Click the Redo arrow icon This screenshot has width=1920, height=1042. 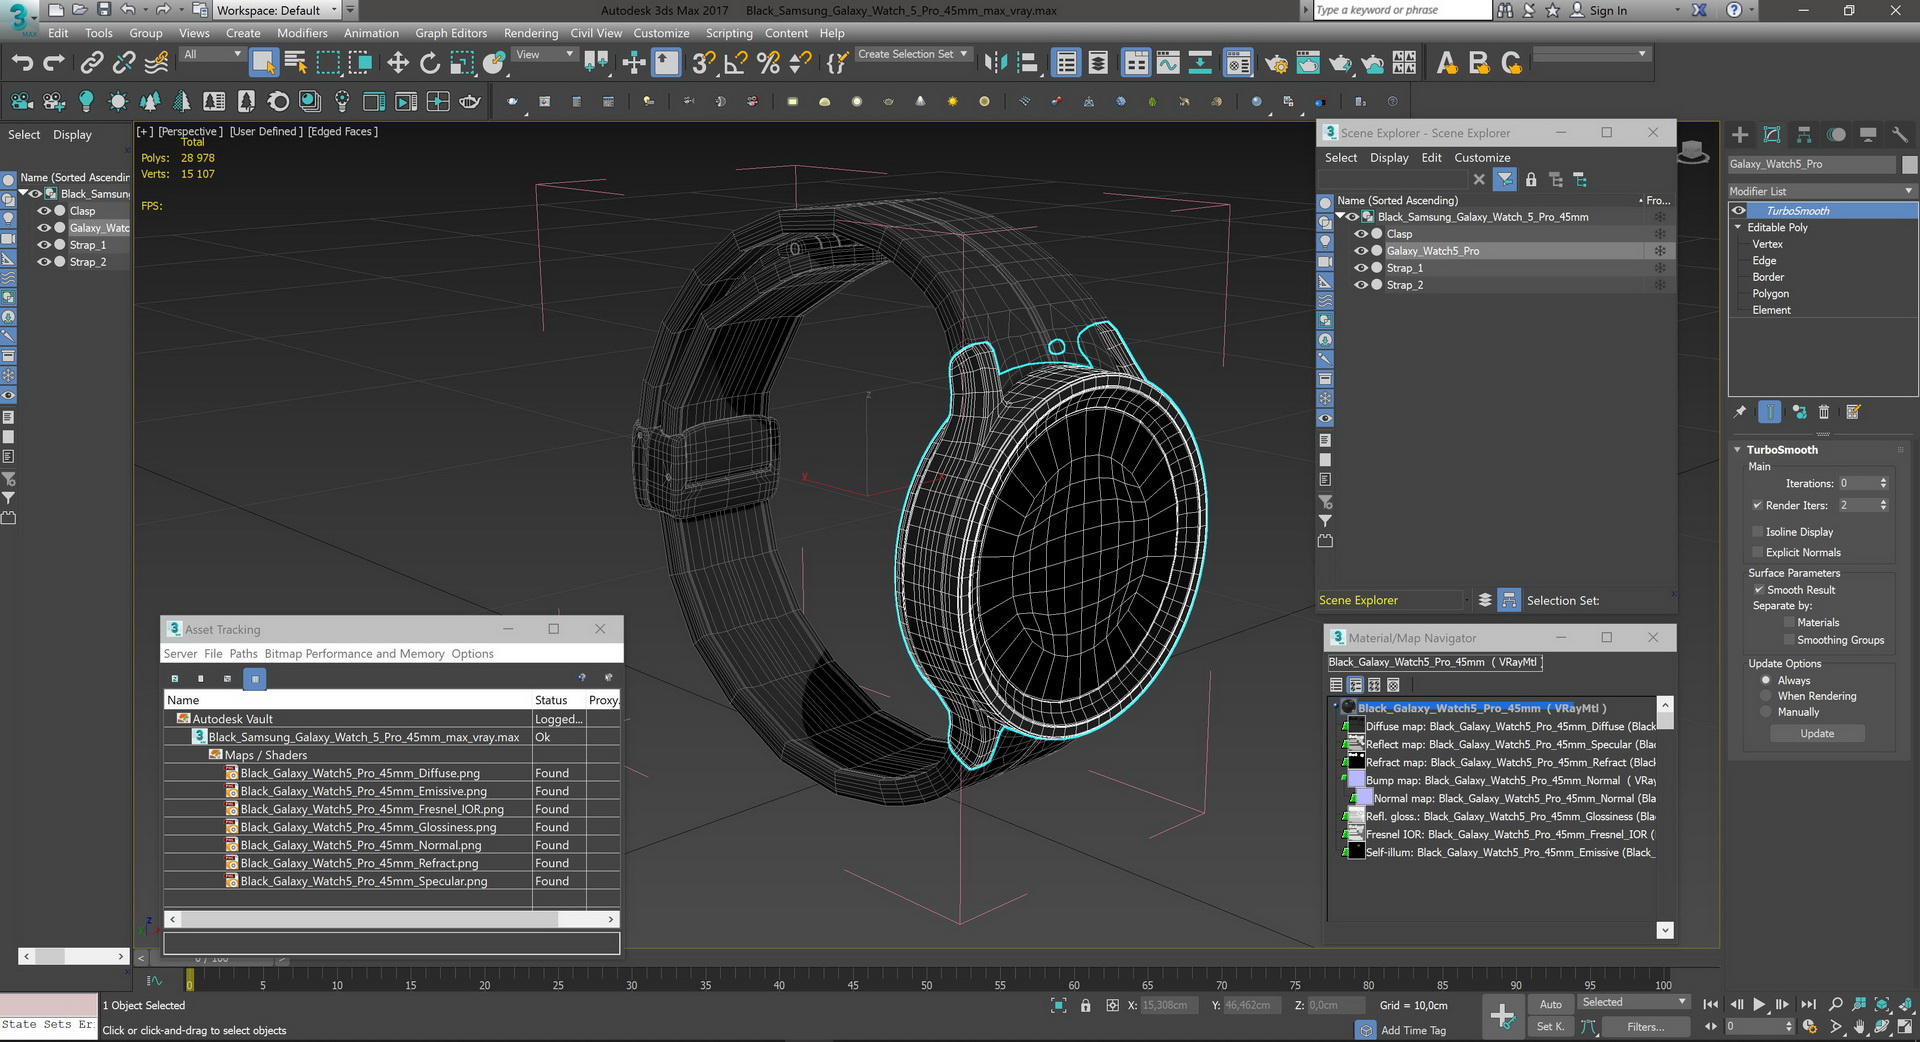point(54,63)
